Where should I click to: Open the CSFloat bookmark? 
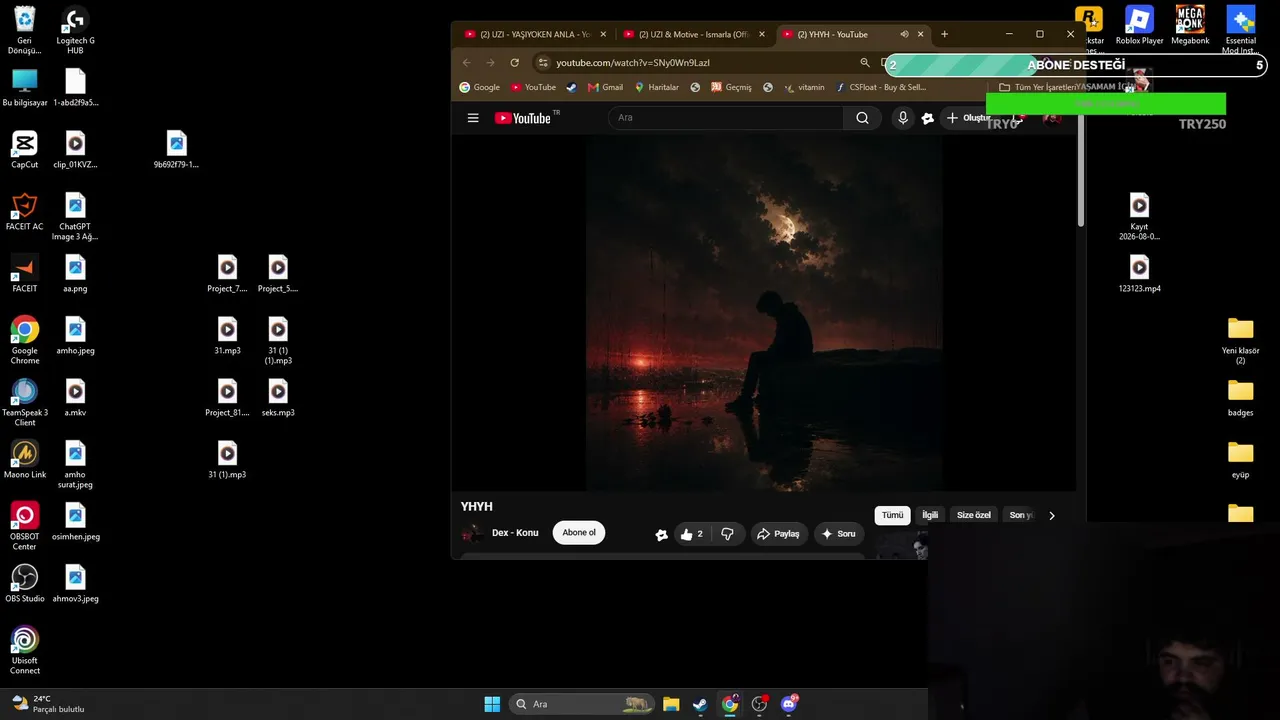pyautogui.click(x=881, y=87)
